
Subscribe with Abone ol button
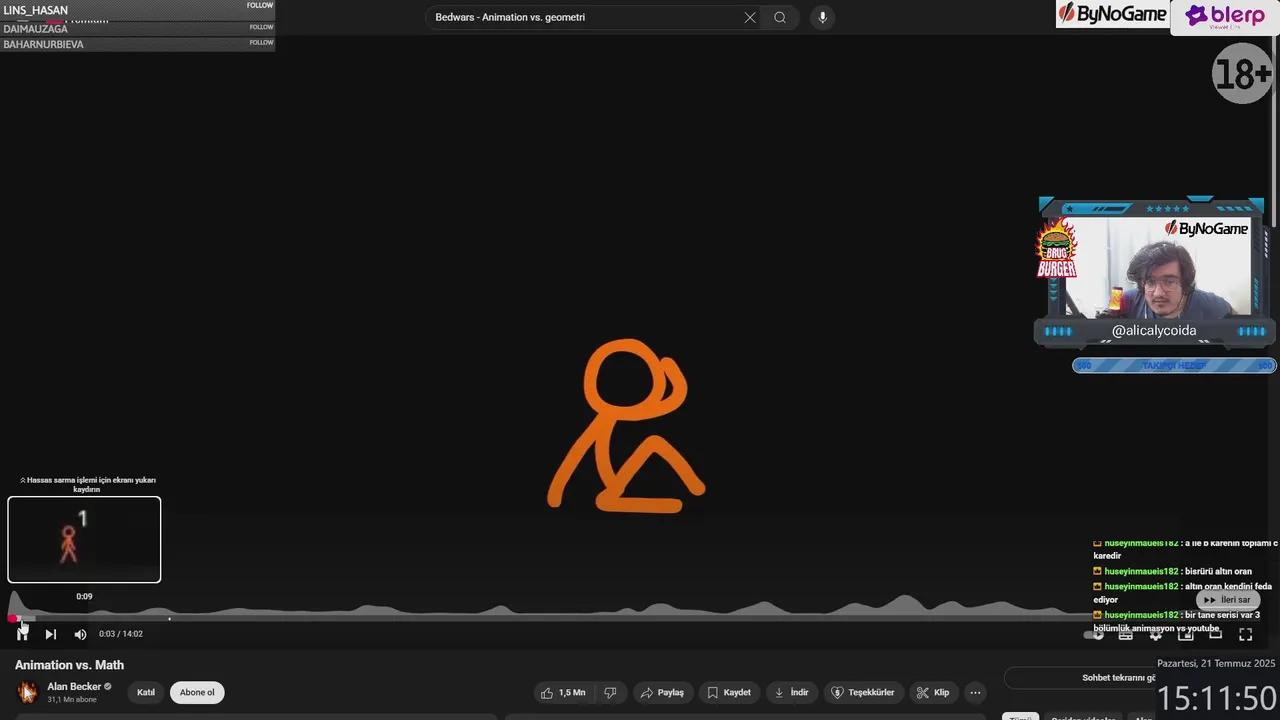(x=197, y=692)
